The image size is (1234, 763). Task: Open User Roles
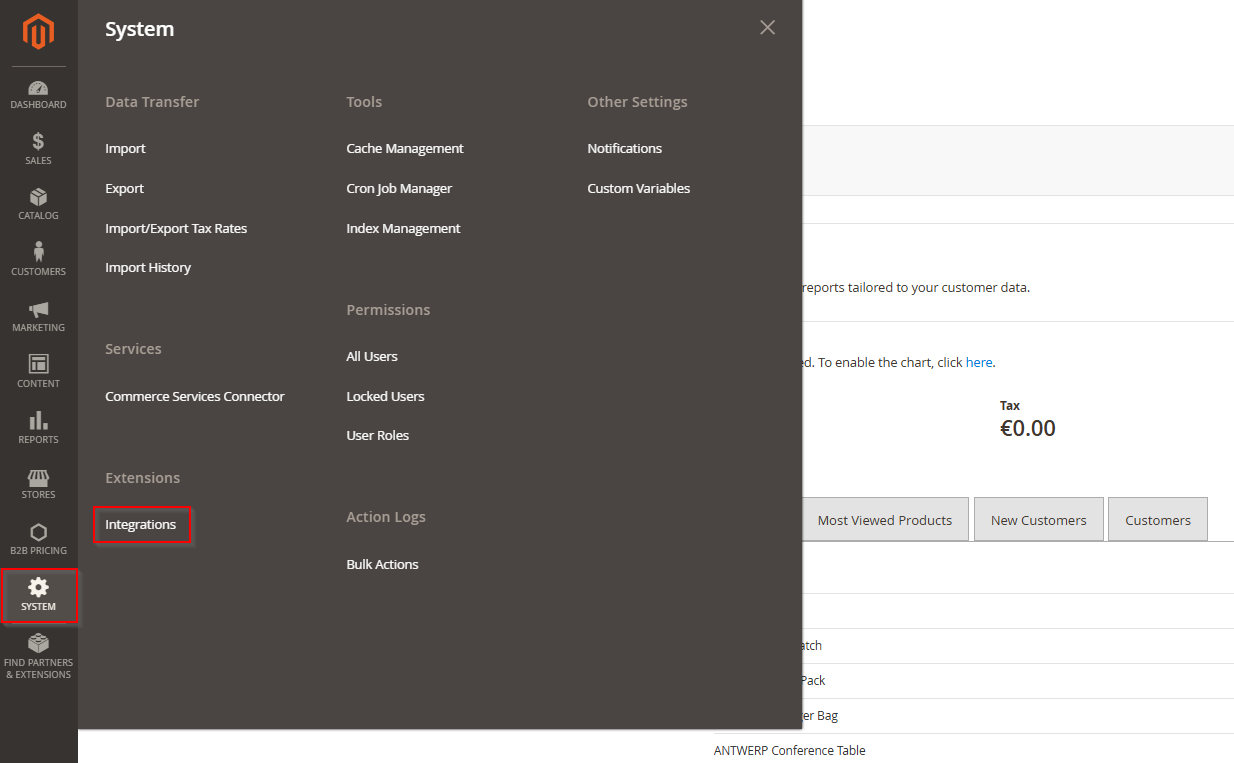377,435
